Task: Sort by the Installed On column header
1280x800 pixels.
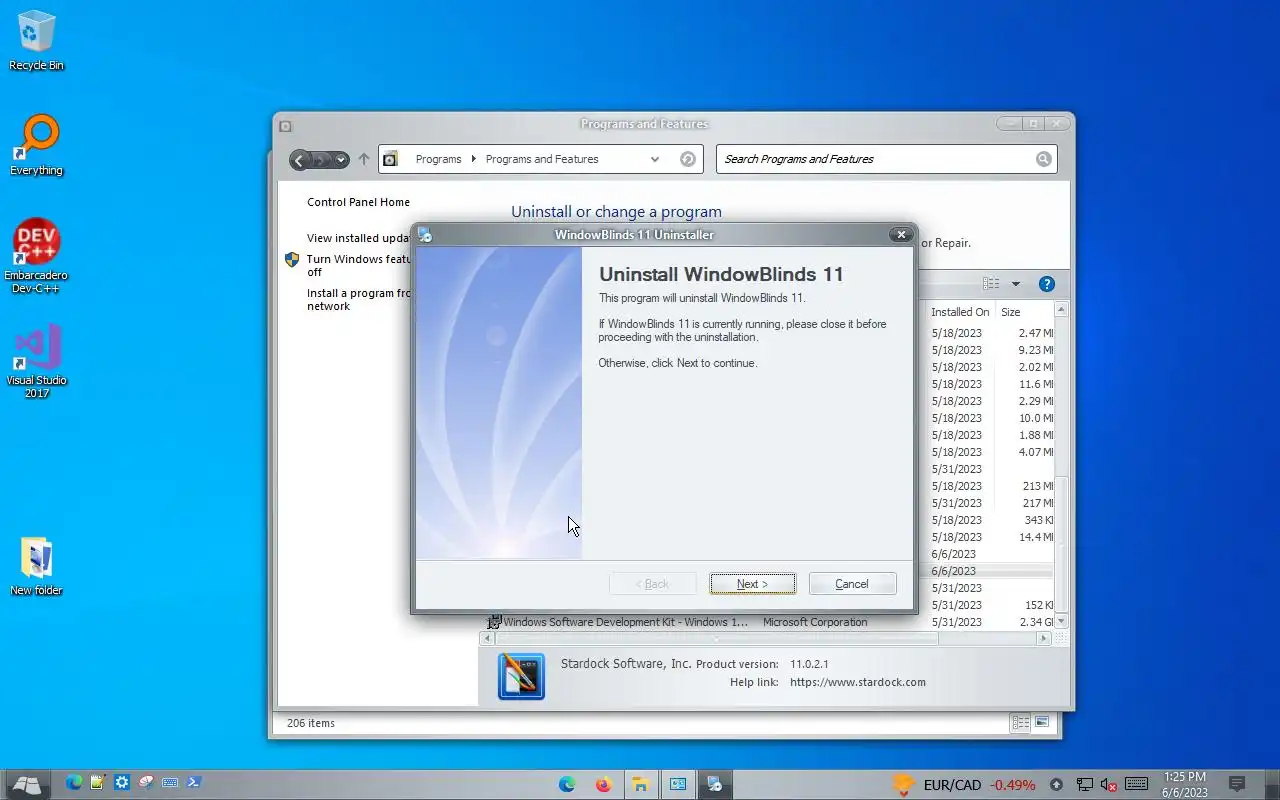Action: coord(960,312)
